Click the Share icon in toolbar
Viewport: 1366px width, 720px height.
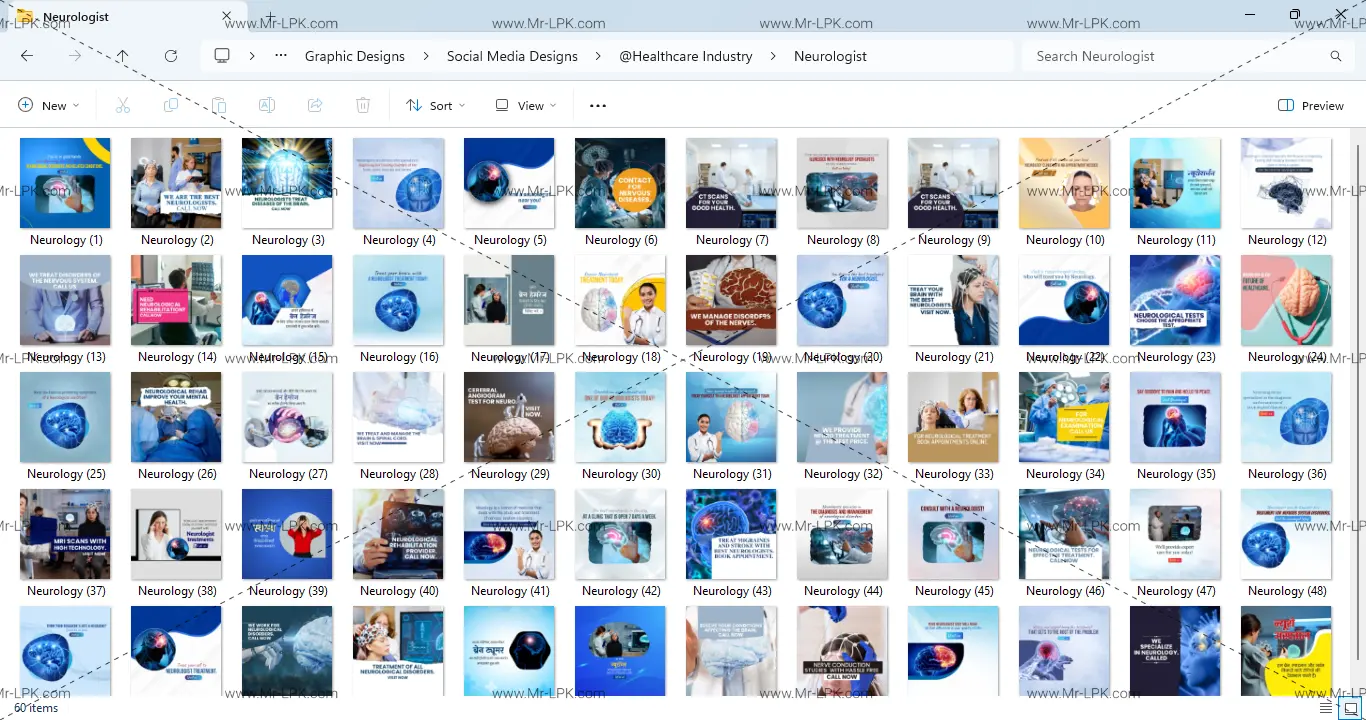(315, 105)
